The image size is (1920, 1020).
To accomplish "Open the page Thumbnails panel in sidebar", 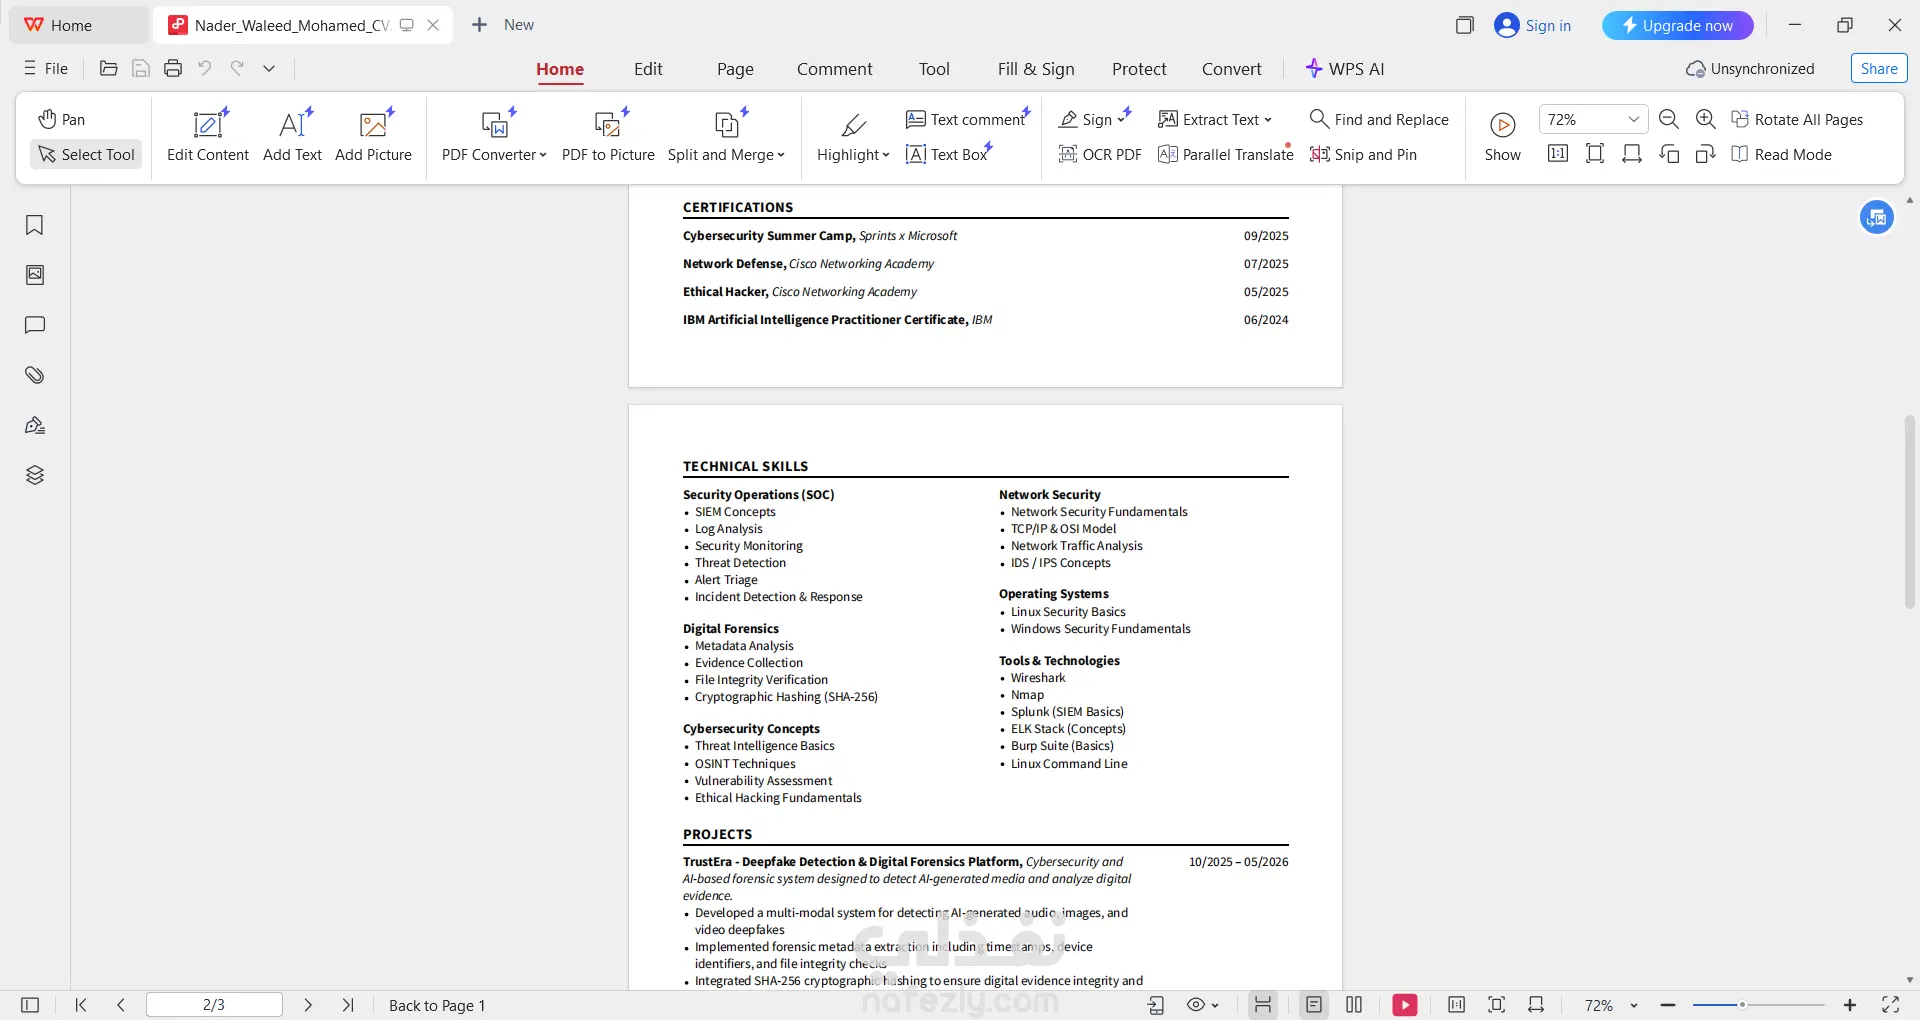I will 35,275.
